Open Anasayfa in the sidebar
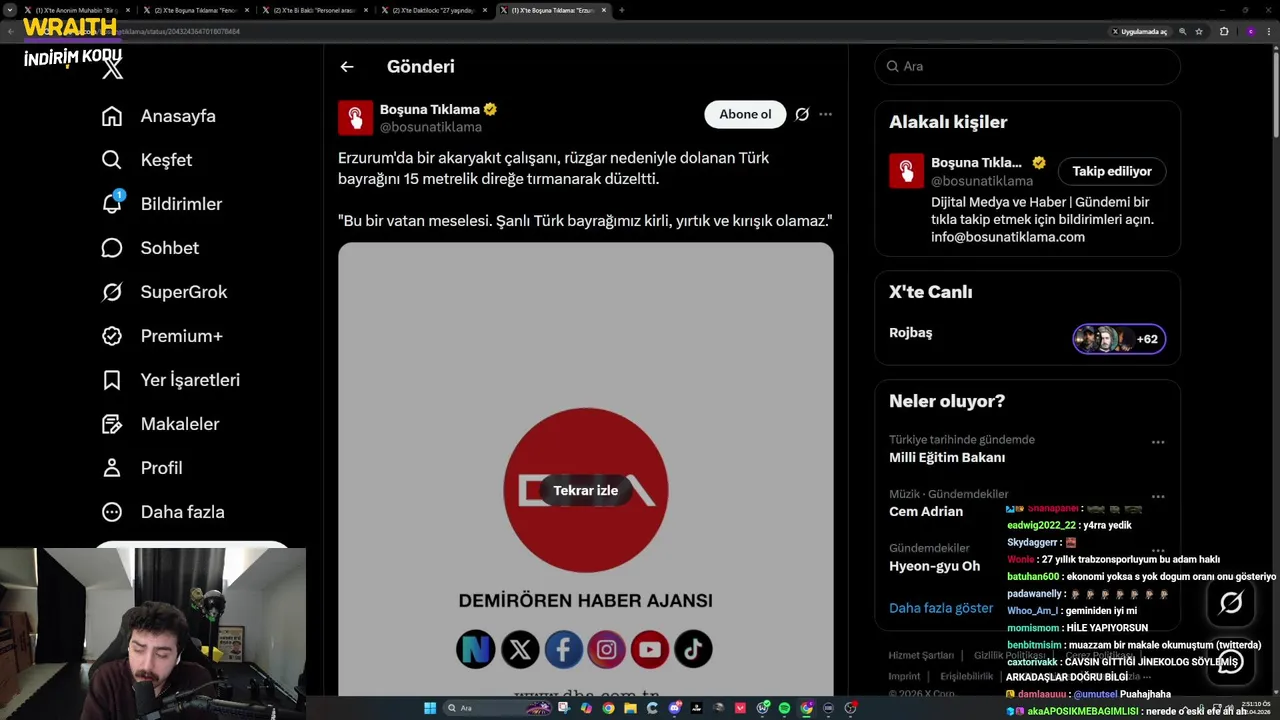Screen dimensions: 1280x720 click(x=160, y=116)
